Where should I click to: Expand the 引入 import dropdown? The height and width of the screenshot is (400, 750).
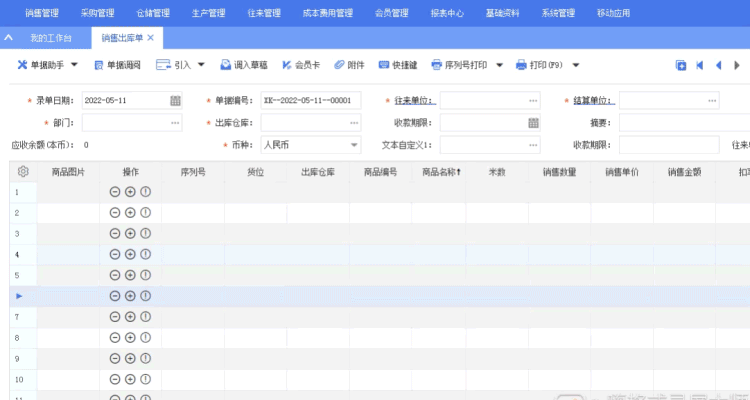[x=200, y=65]
